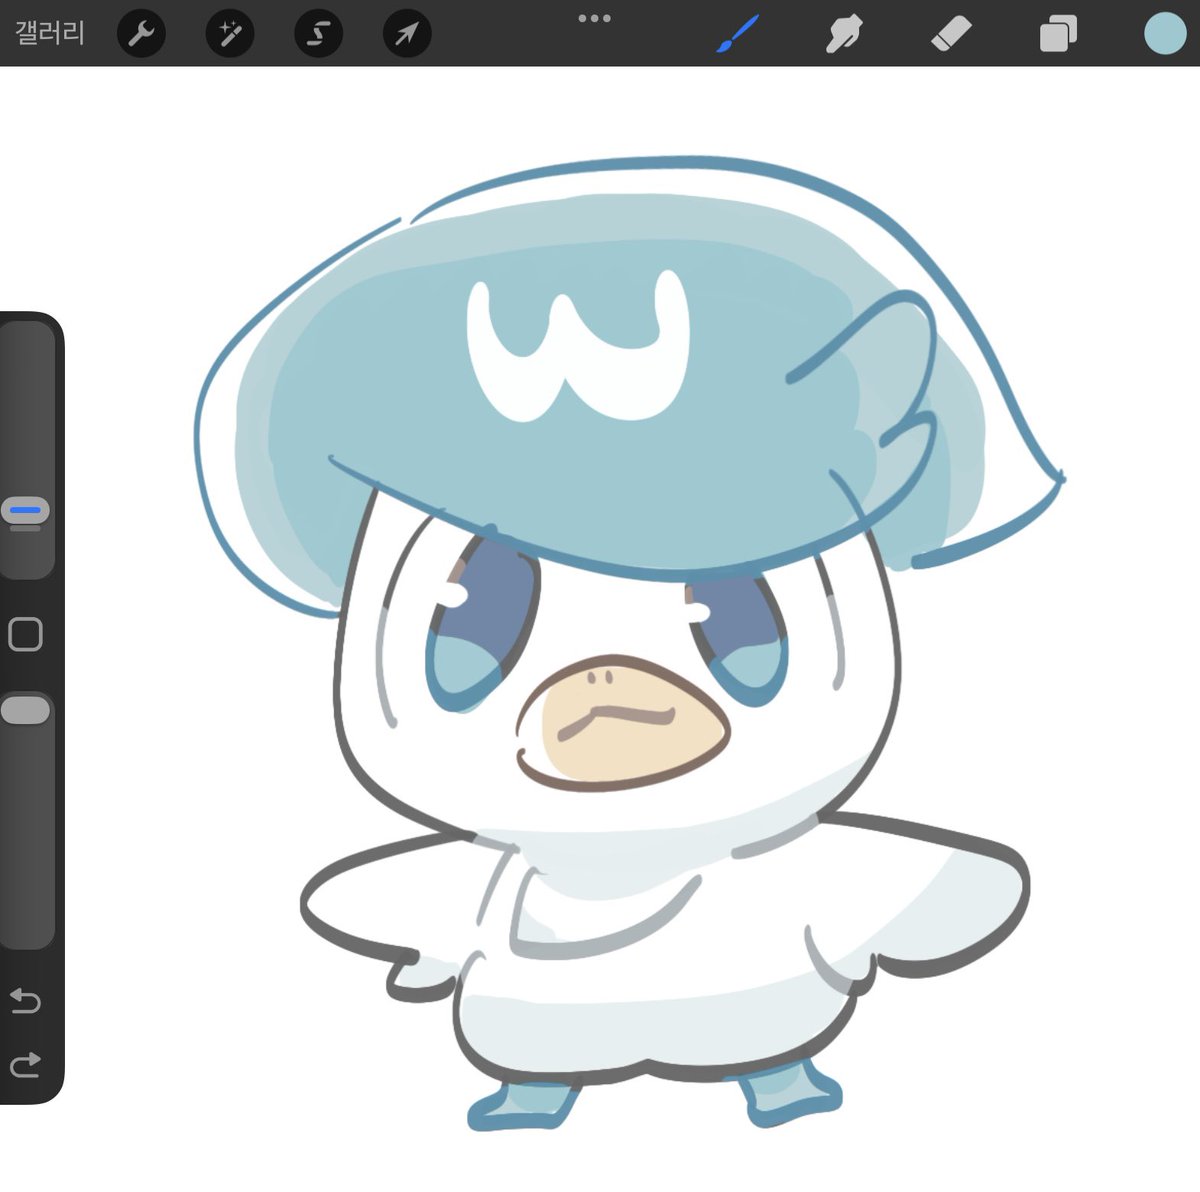
Task: Select the Brush tool
Action: click(738, 34)
